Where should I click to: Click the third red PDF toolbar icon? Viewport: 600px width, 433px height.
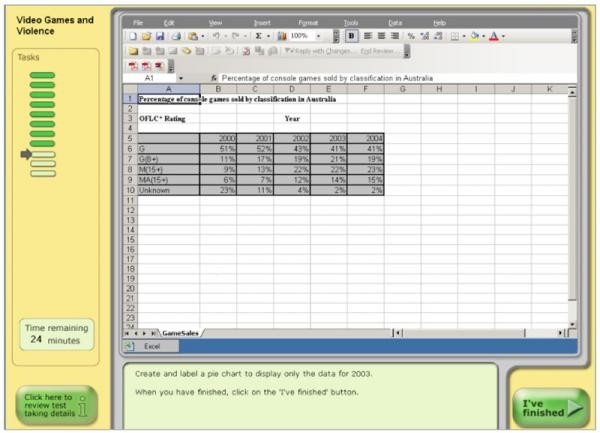[159, 66]
